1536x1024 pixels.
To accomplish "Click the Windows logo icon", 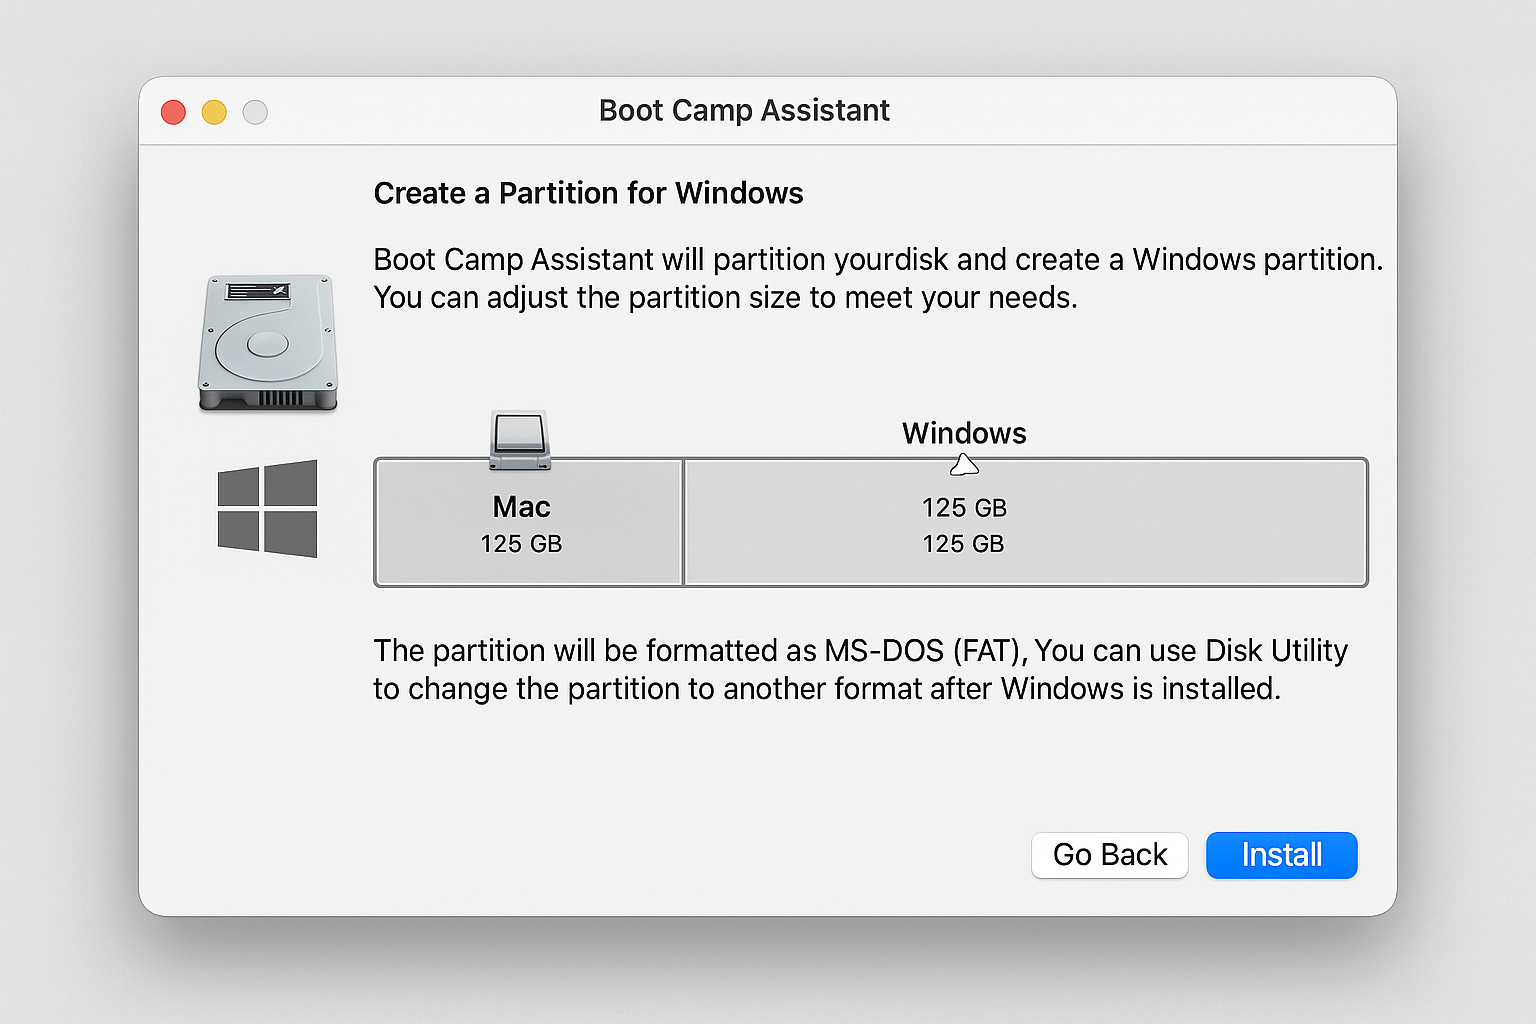I will coord(267,508).
